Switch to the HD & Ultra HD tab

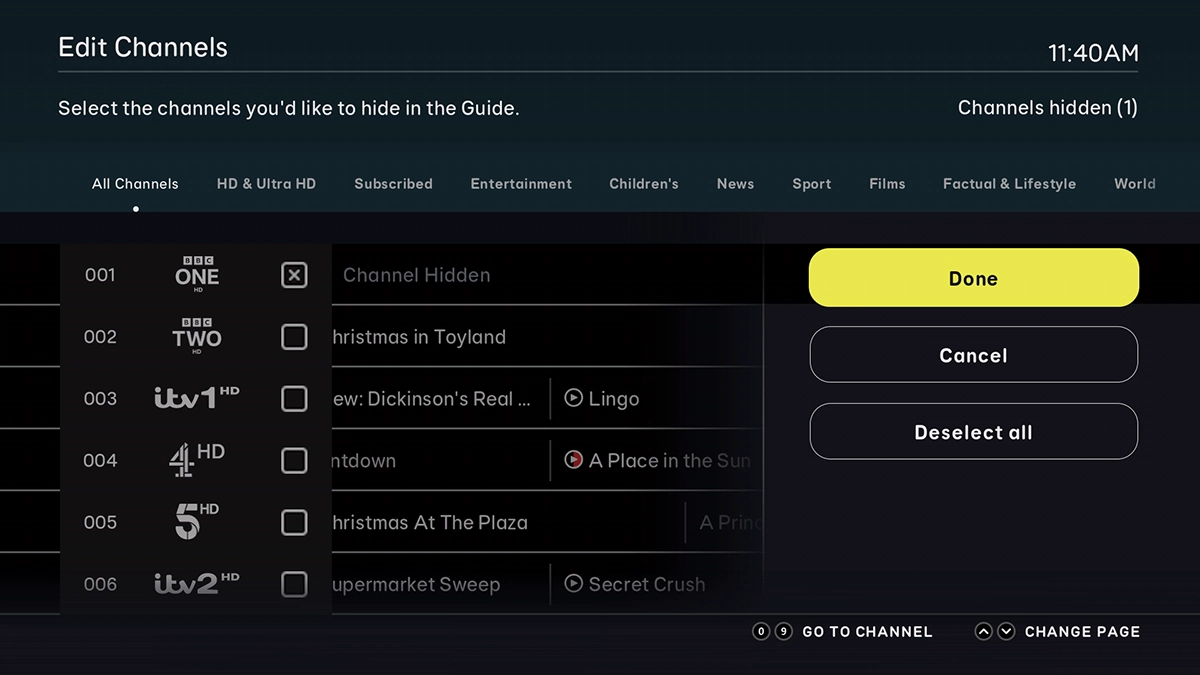click(x=266, y=184)
